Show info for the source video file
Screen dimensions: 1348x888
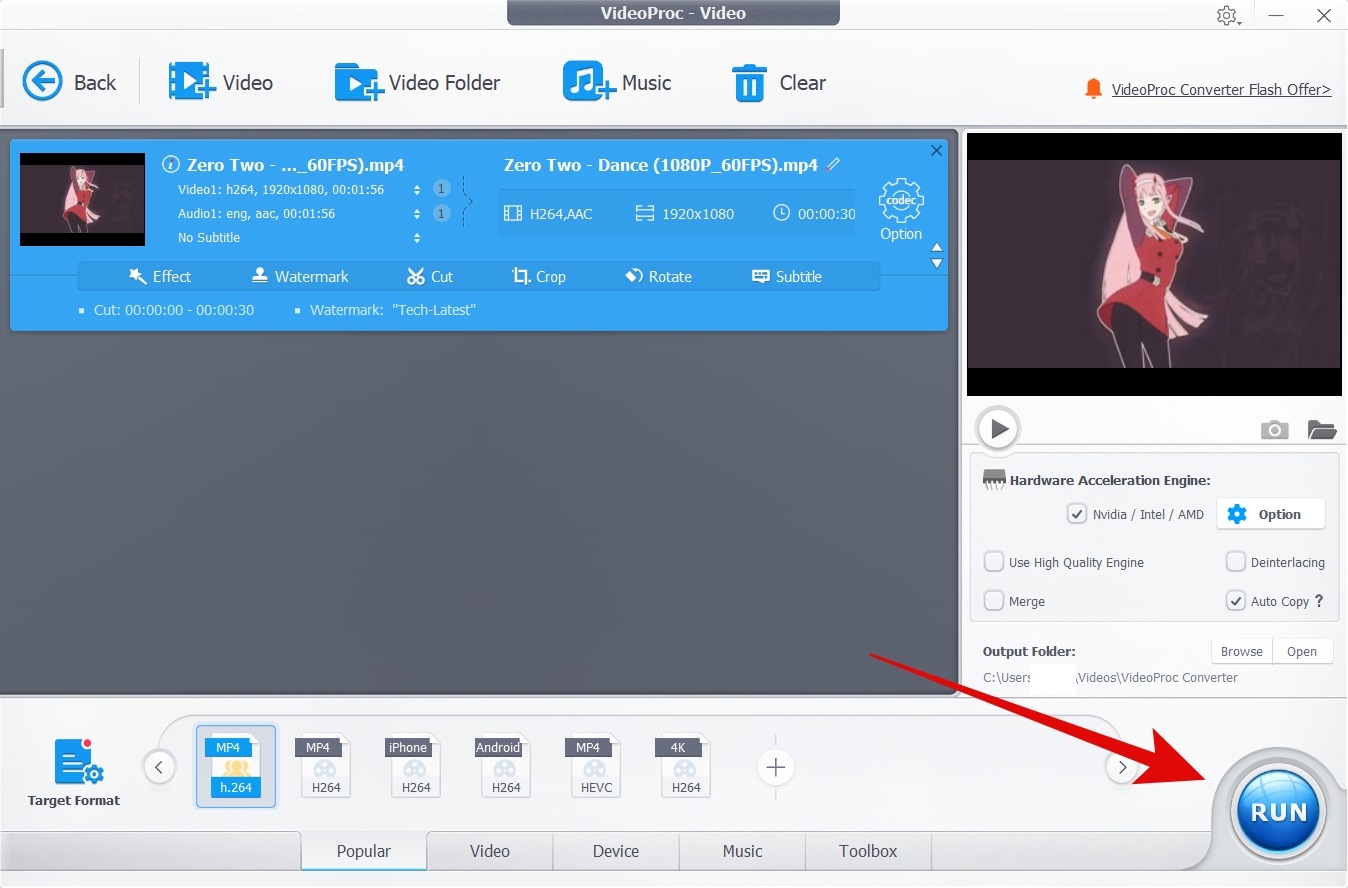171,165
